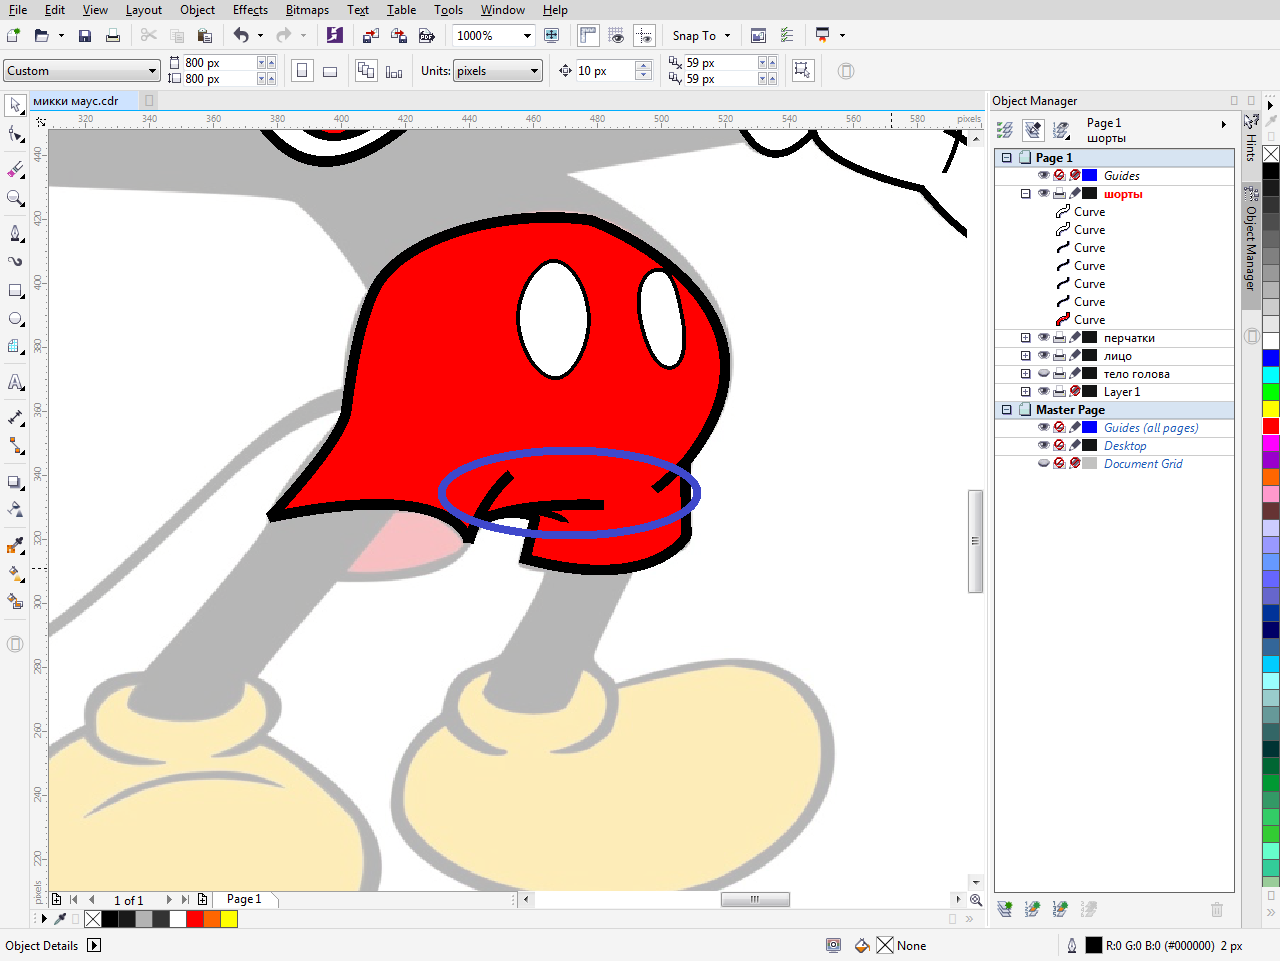Select the Zoom tool in the toolbox
The height and width of the screenshot is (961, 1280).
click(15, 198)
